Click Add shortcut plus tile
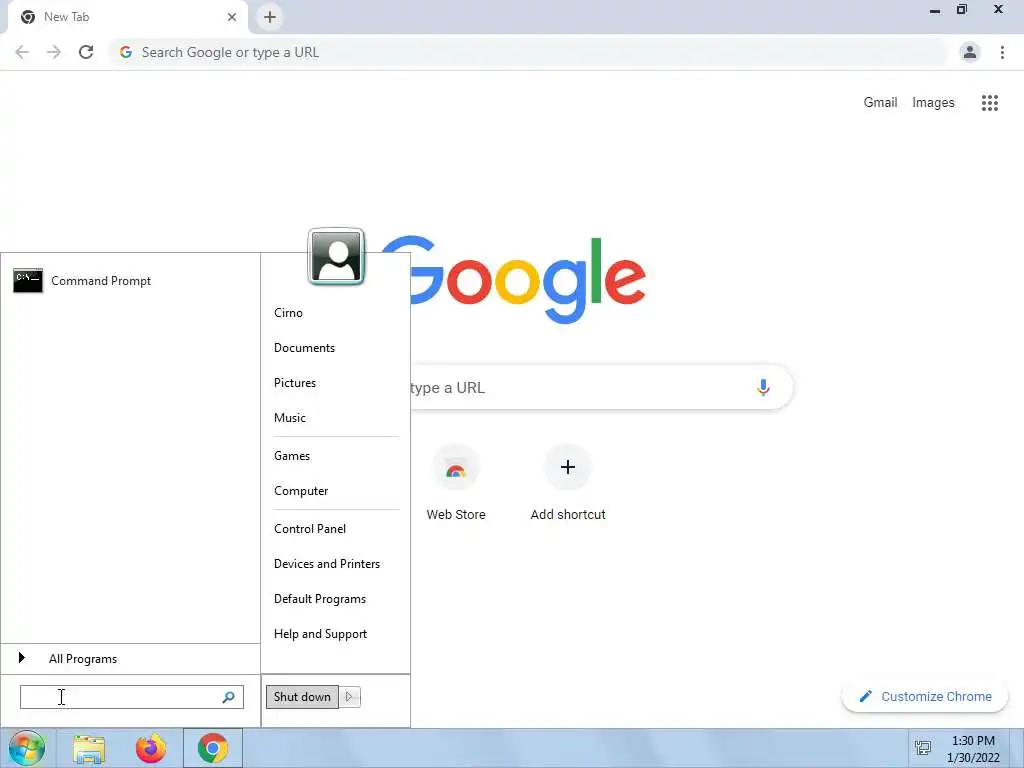Viewport: 1024px width, 768px height. [568, 483]
